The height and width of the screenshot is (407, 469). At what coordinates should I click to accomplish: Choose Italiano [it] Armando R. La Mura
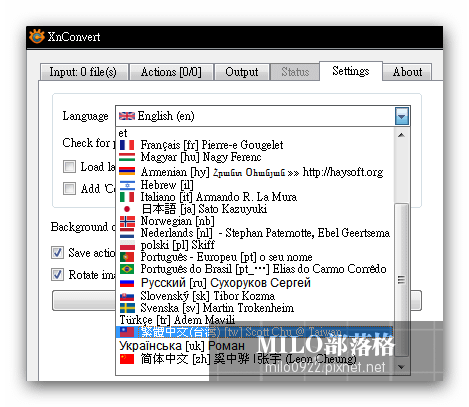pos(255,197)
